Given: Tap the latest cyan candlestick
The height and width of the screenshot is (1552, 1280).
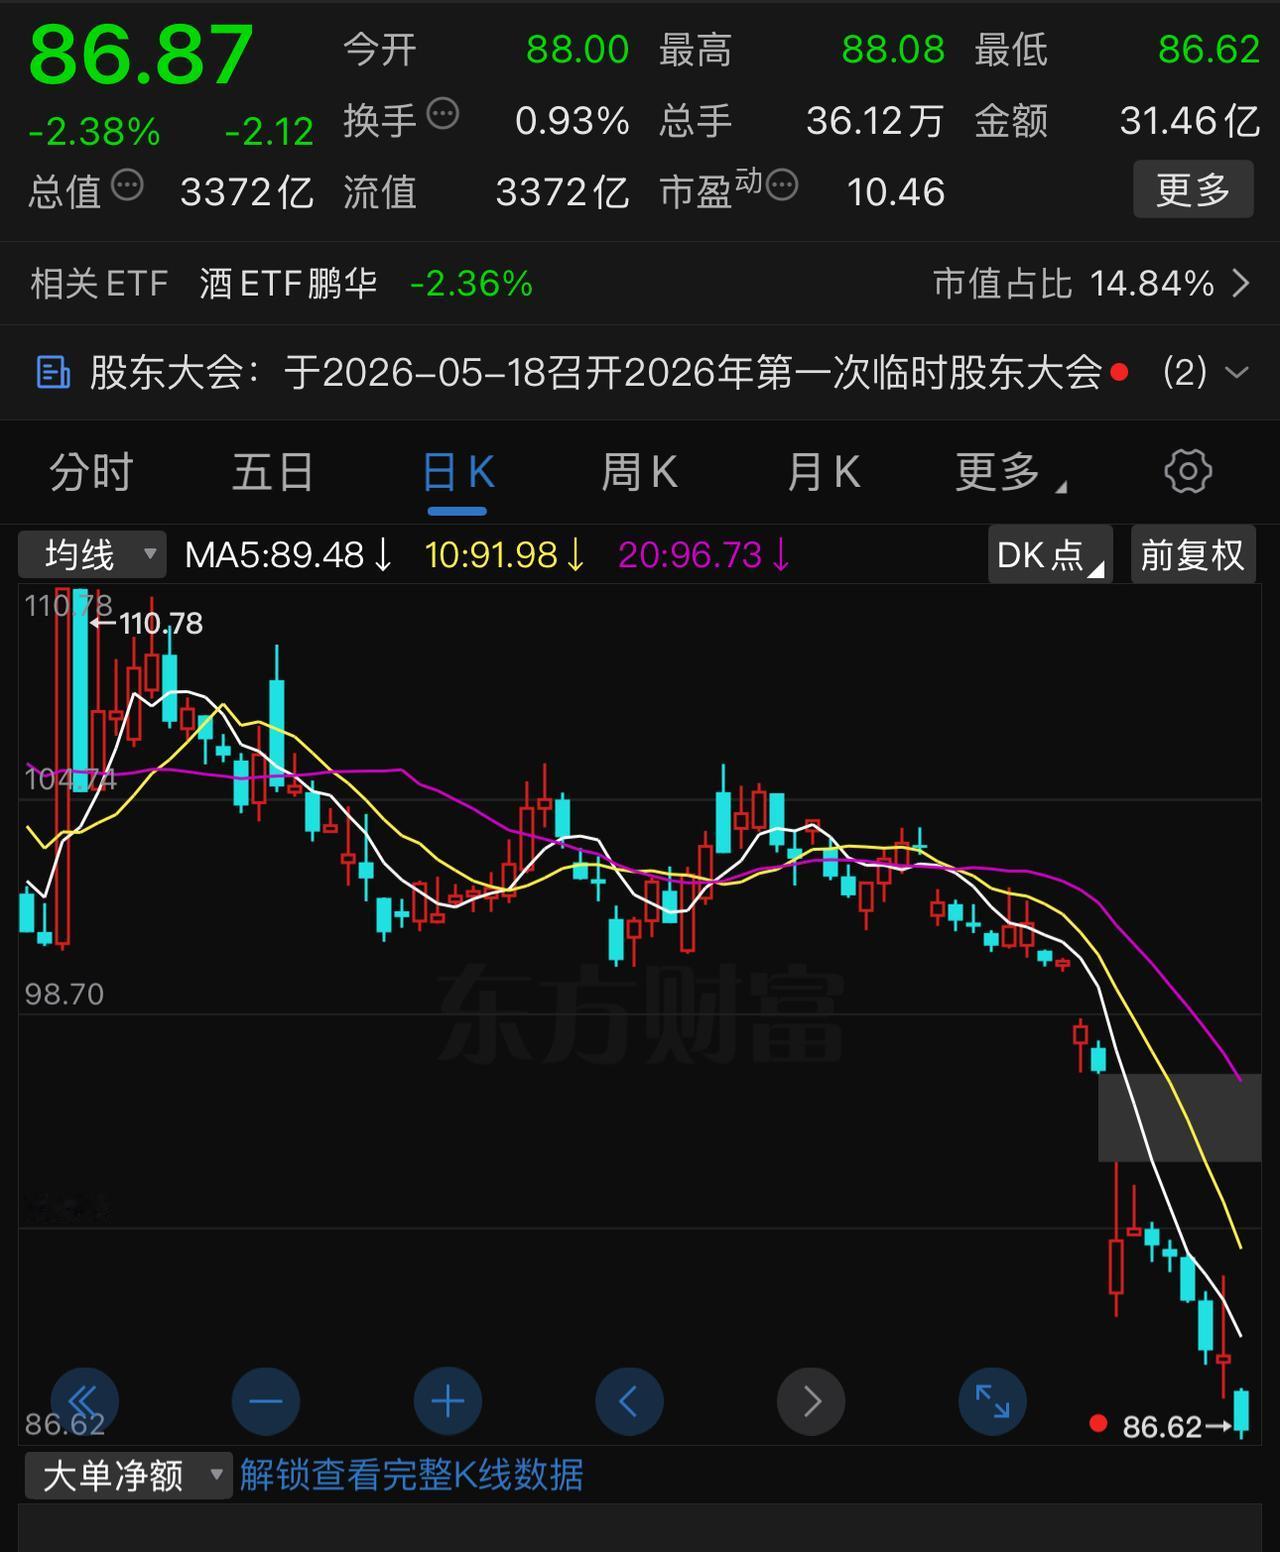Looking at the screenshot, I should (1242, 1411).
